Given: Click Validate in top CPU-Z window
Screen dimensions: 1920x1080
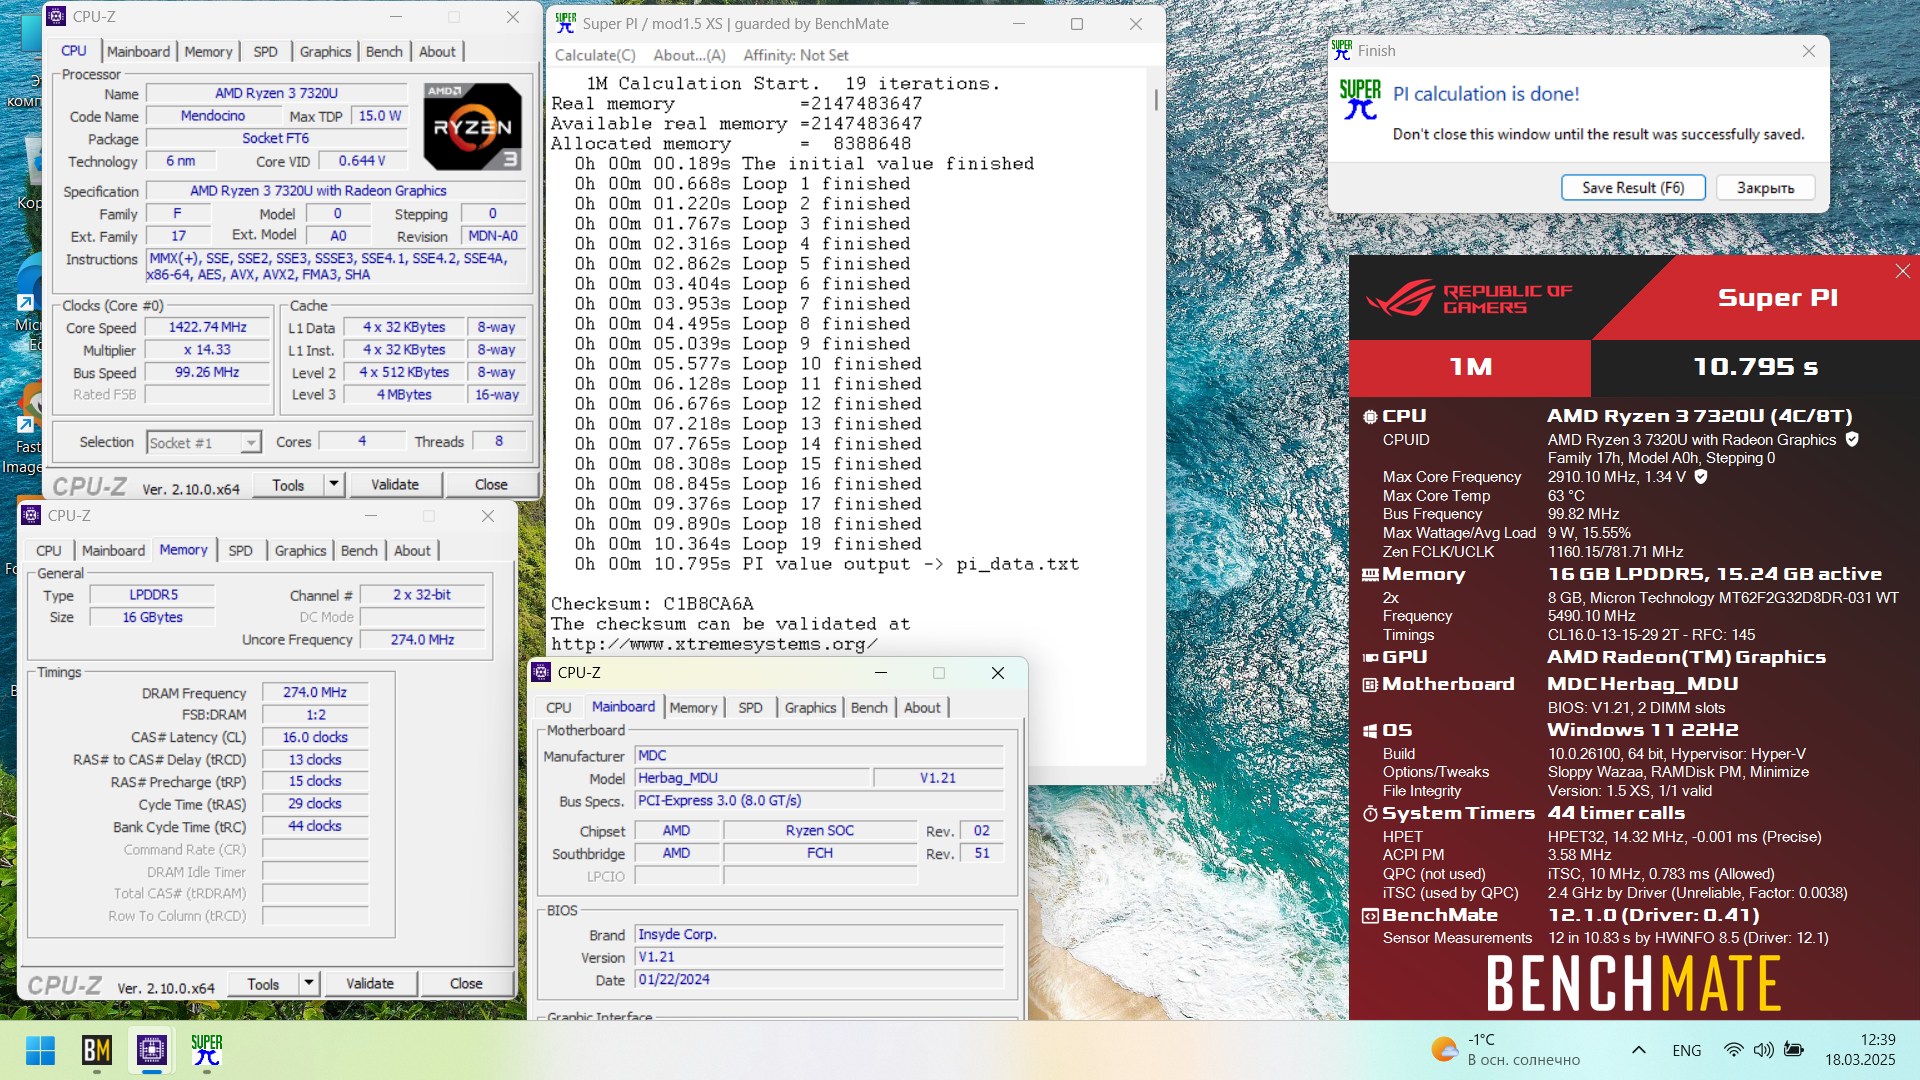Looking at the screenshot, I should coord(395,485).
